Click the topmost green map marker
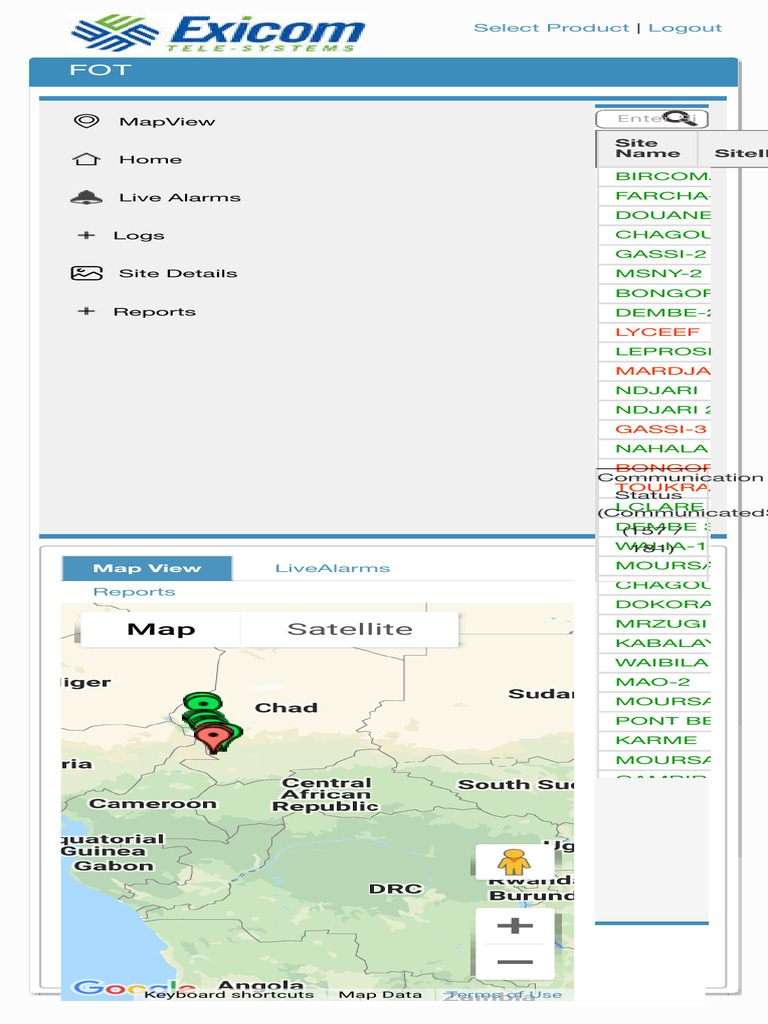 [x=202, y=703]
